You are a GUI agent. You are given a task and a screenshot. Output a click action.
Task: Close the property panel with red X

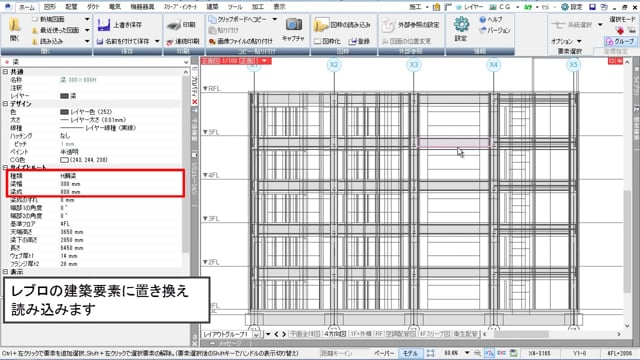click(x=195, y=102)
